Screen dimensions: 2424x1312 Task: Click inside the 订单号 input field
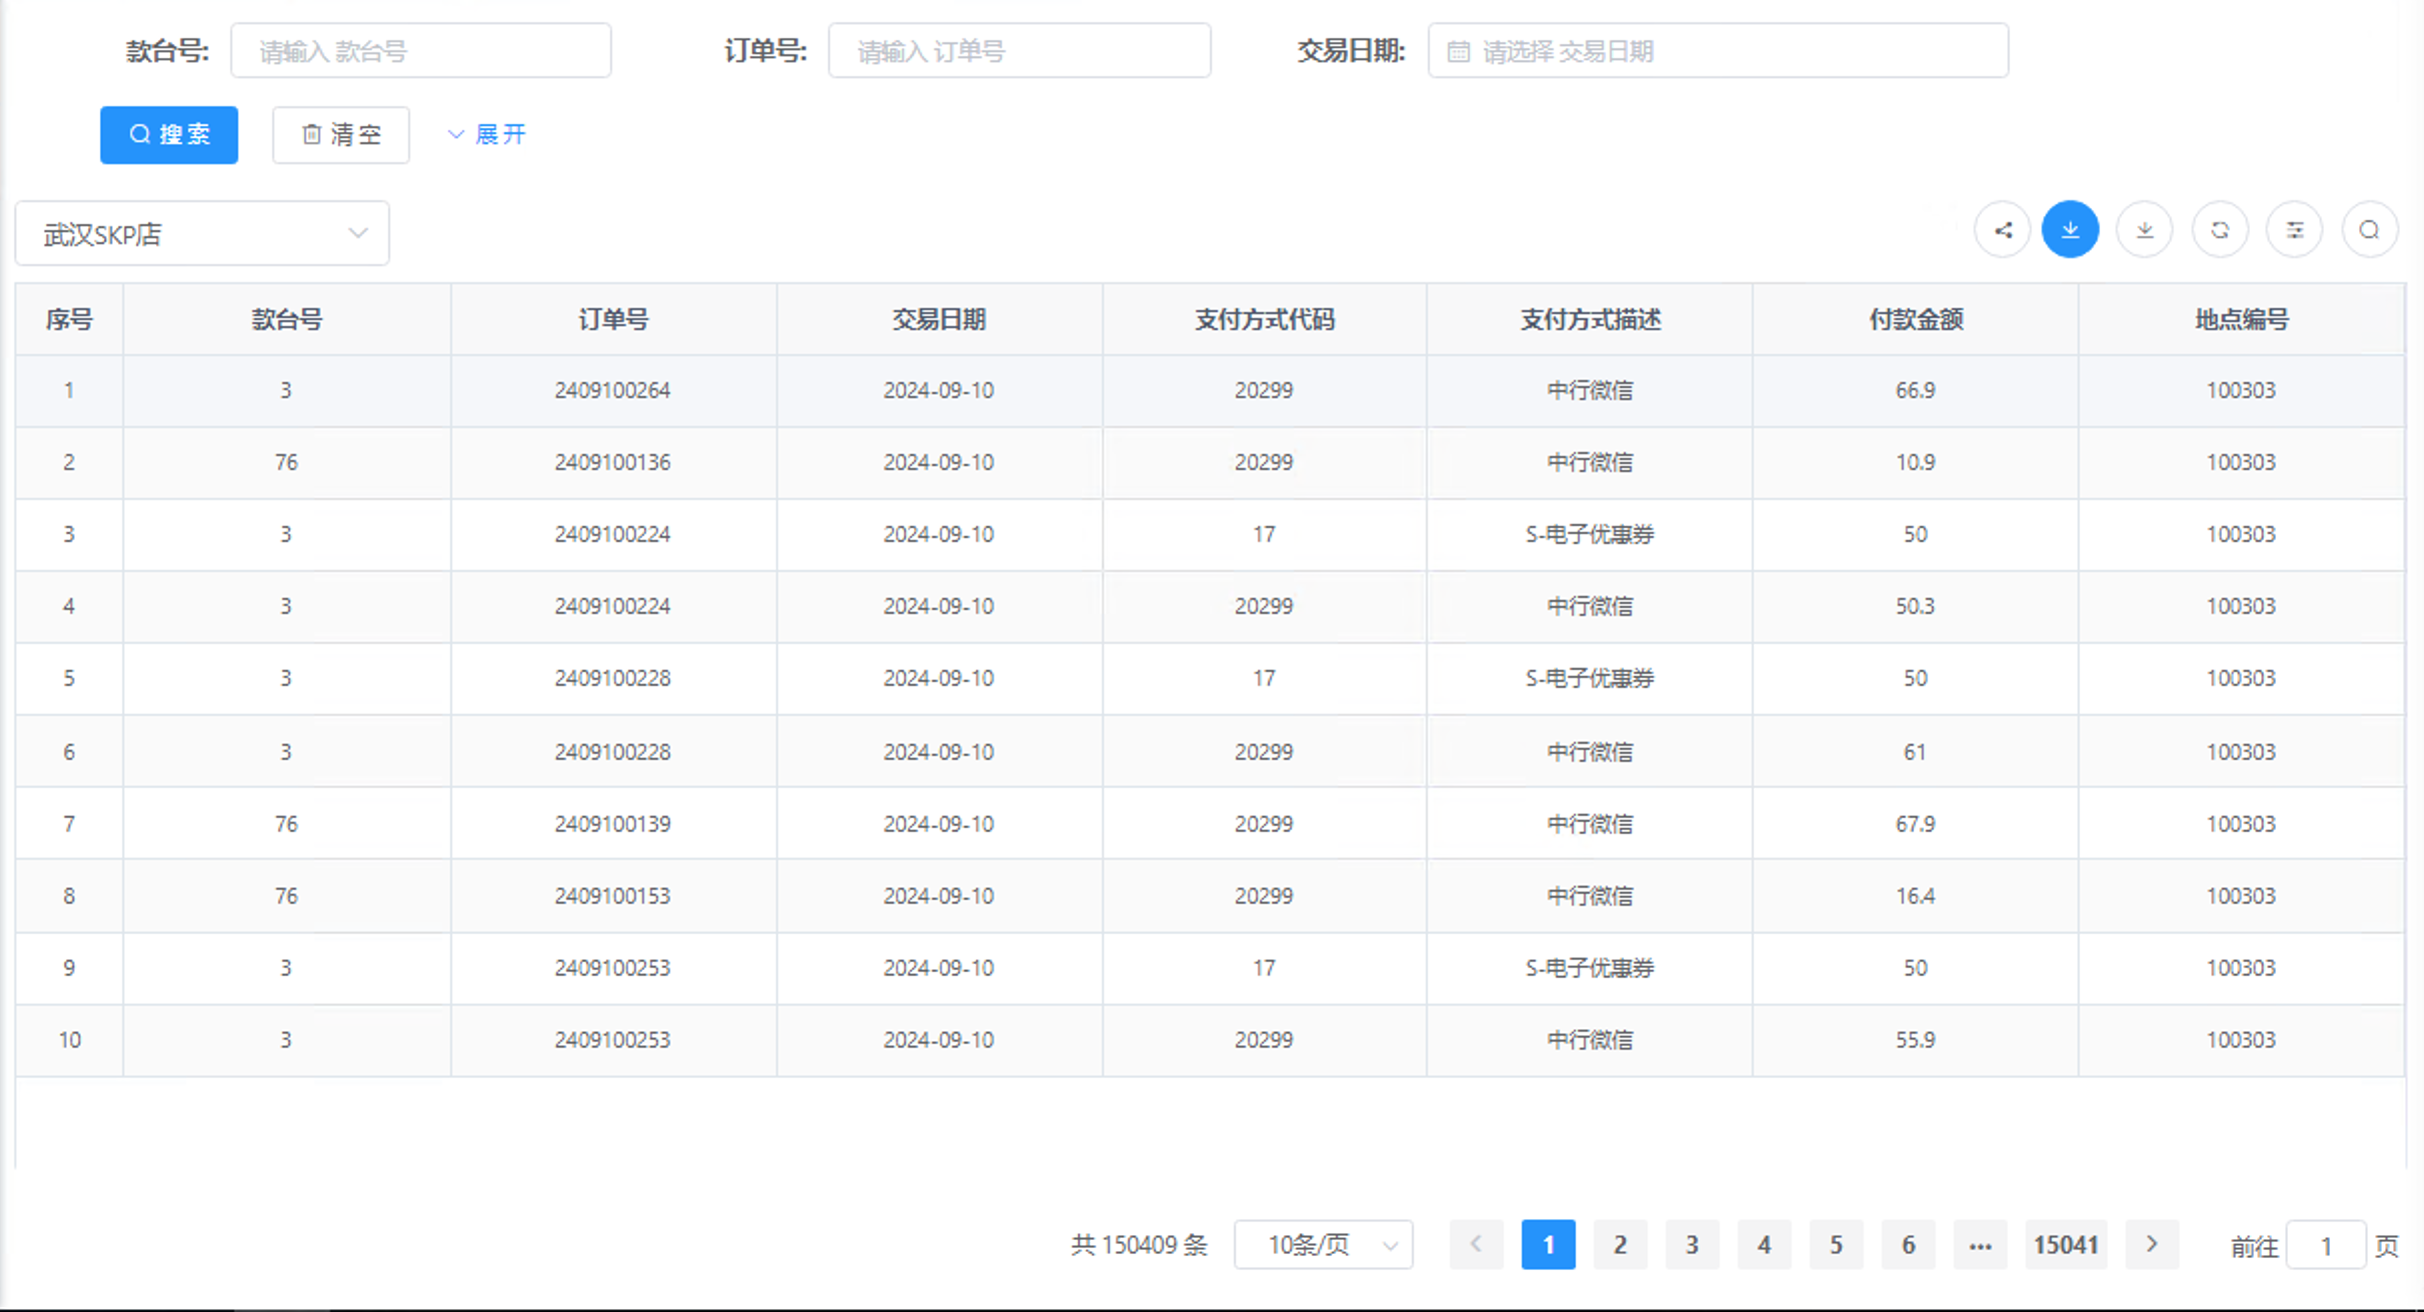coord(1019,51)
